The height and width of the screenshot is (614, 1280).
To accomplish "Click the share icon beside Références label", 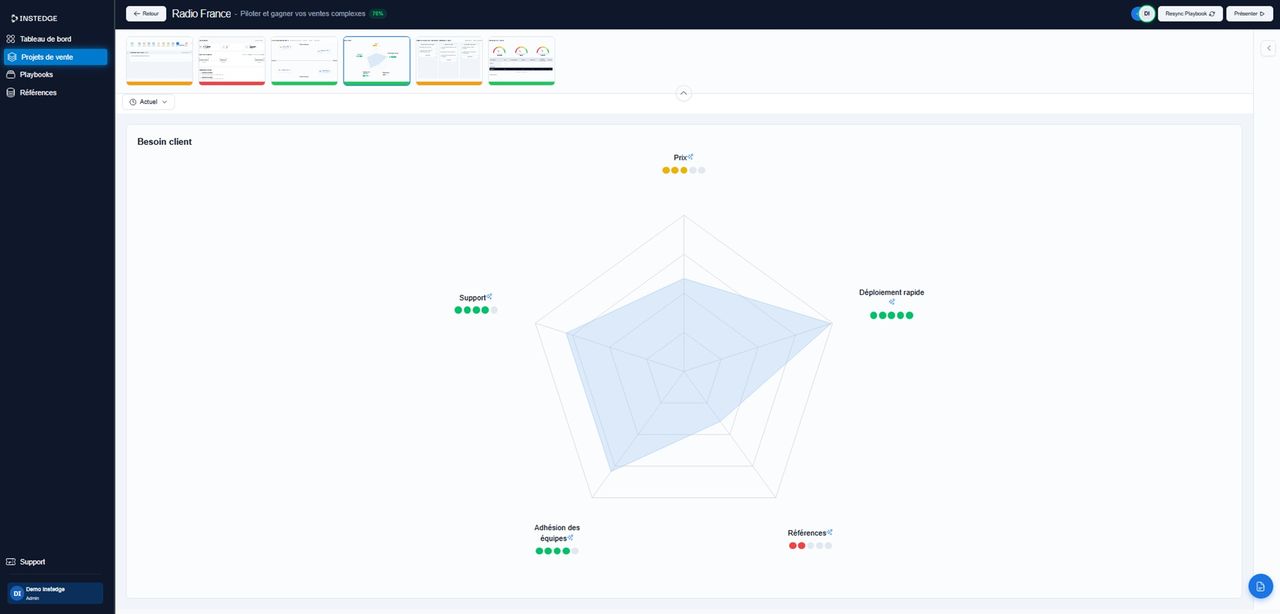I will (x=830, y=532).
